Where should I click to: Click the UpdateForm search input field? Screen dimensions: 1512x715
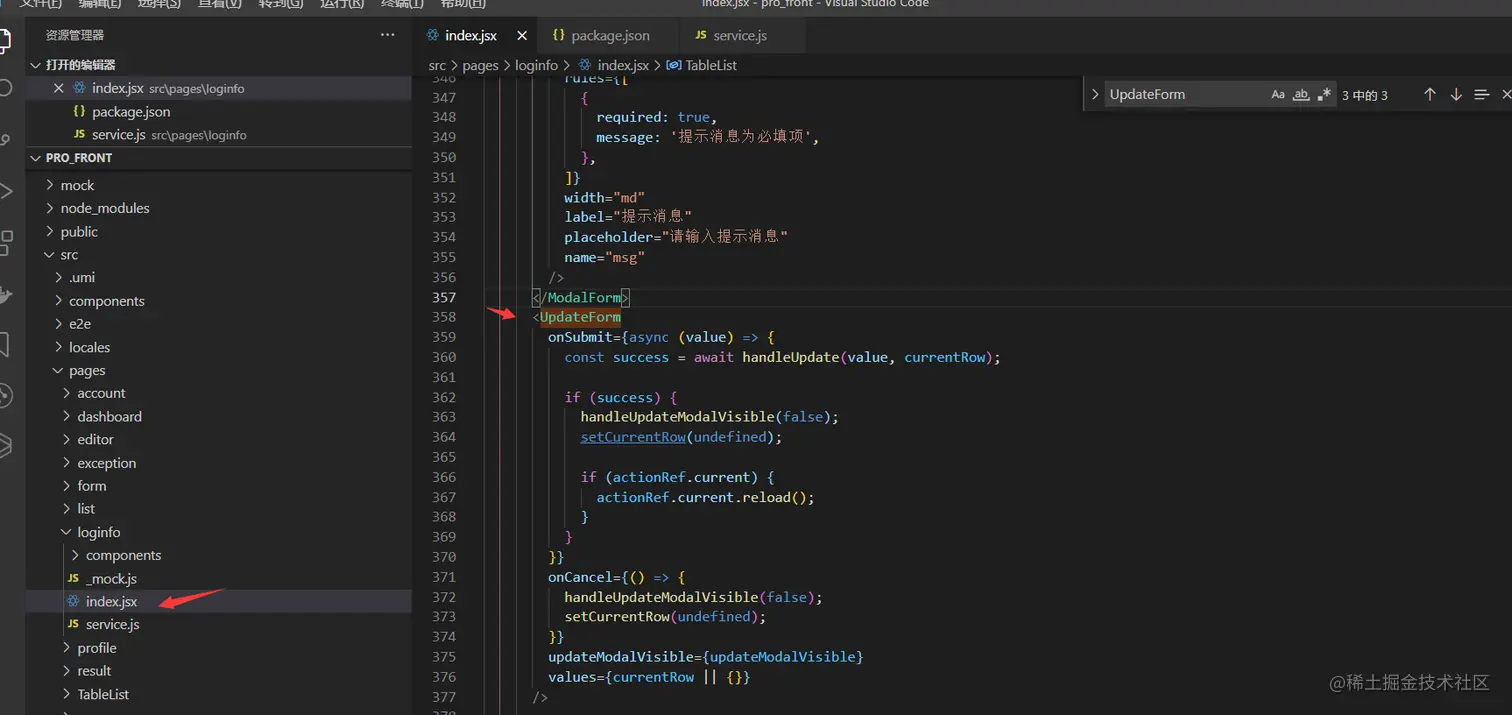tap(1185, 94)
